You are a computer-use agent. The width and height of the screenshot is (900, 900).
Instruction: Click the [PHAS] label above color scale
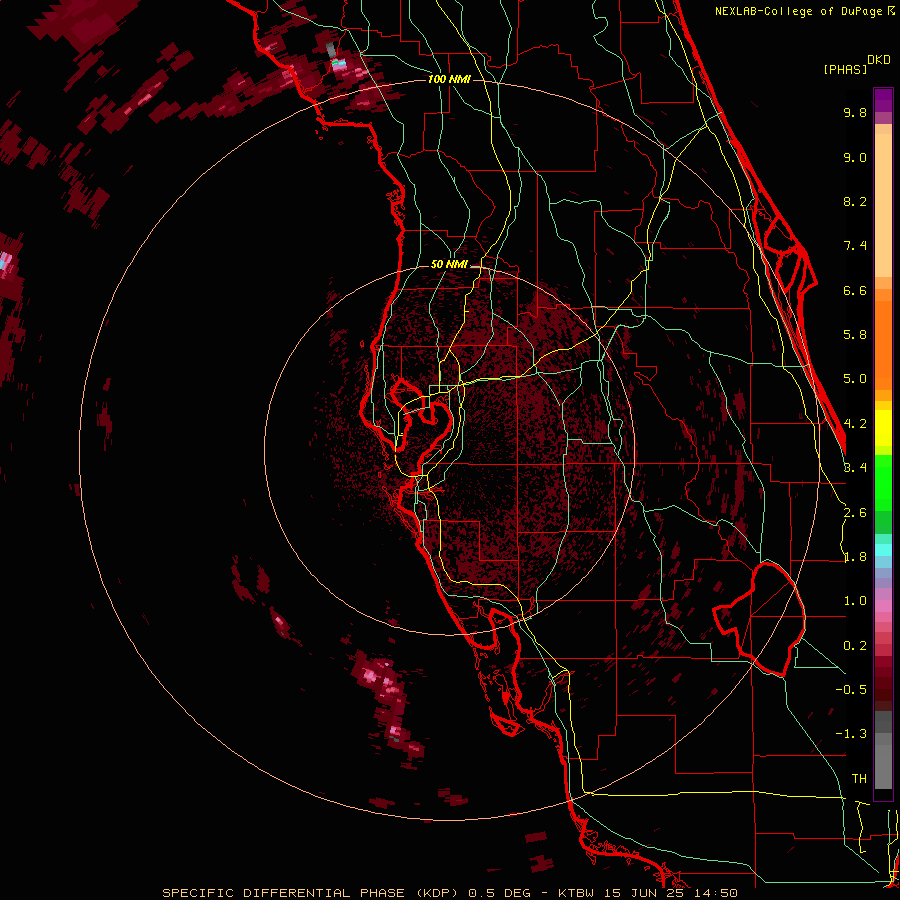tap(845, 69)
